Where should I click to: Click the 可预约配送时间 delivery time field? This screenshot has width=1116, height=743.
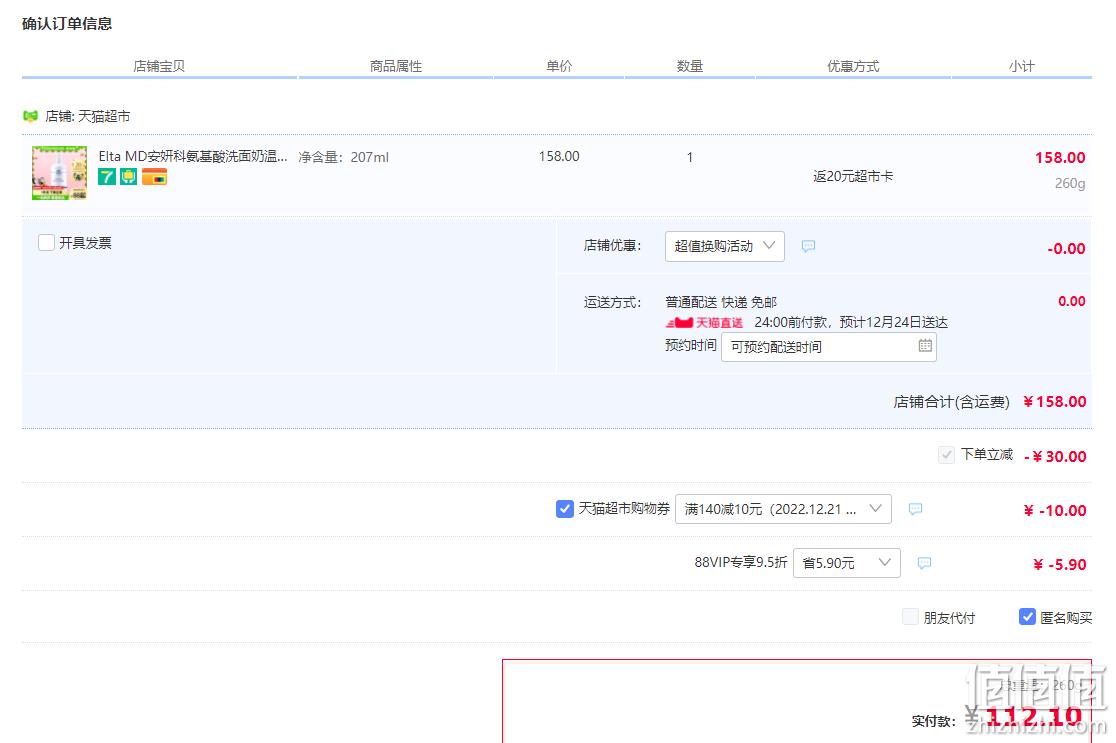(x=828, y=347)
